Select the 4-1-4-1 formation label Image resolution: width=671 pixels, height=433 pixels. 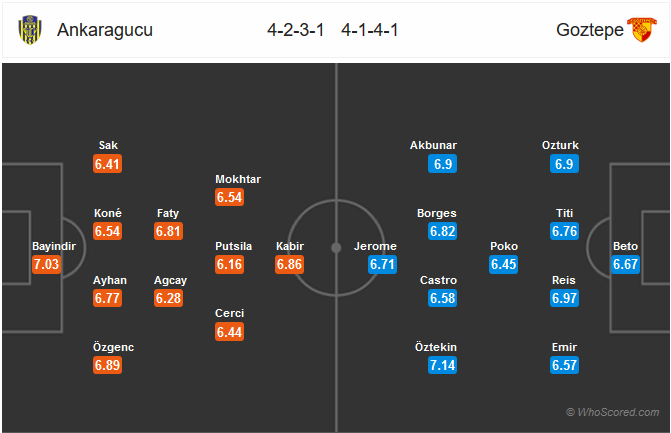pyautogui.click(x=370, y=30)
